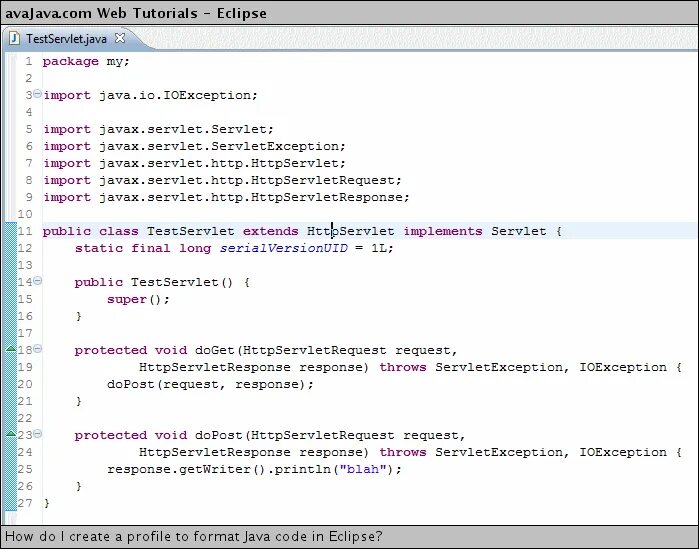Screen dimensions: 699x549
Task: Click the serialVersionUID field name
Action: click(x=284, y=248)
